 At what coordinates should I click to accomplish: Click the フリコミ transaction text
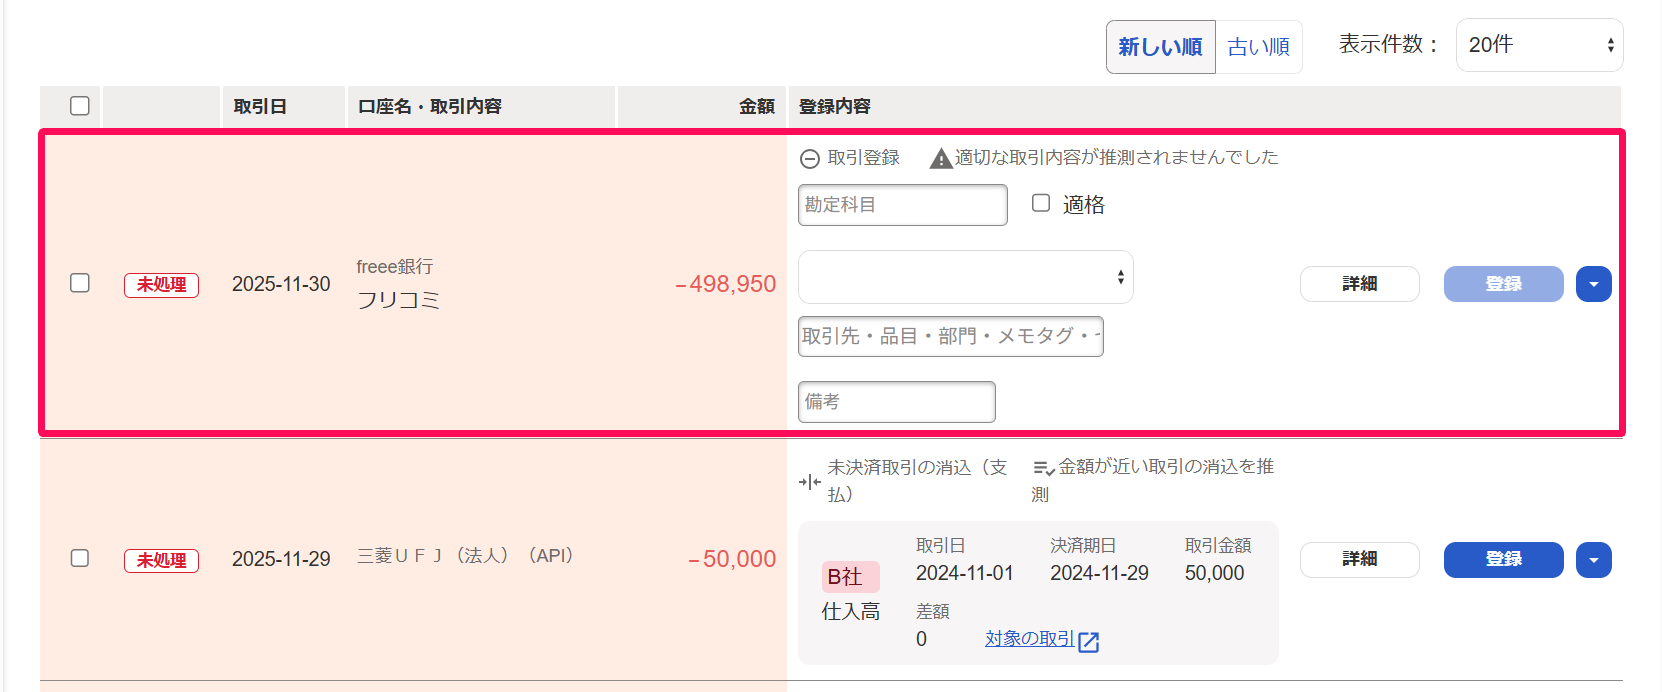399,300
